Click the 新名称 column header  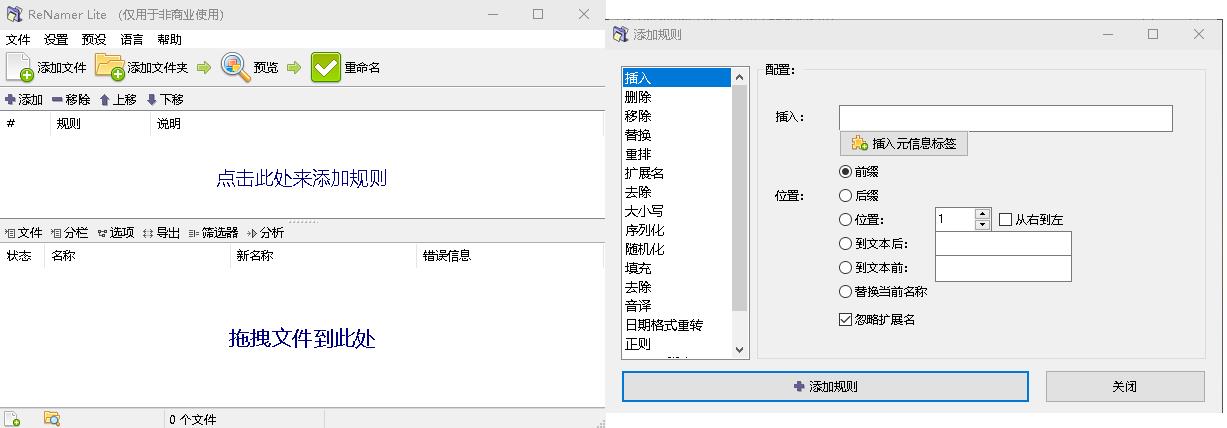(323, 256)
